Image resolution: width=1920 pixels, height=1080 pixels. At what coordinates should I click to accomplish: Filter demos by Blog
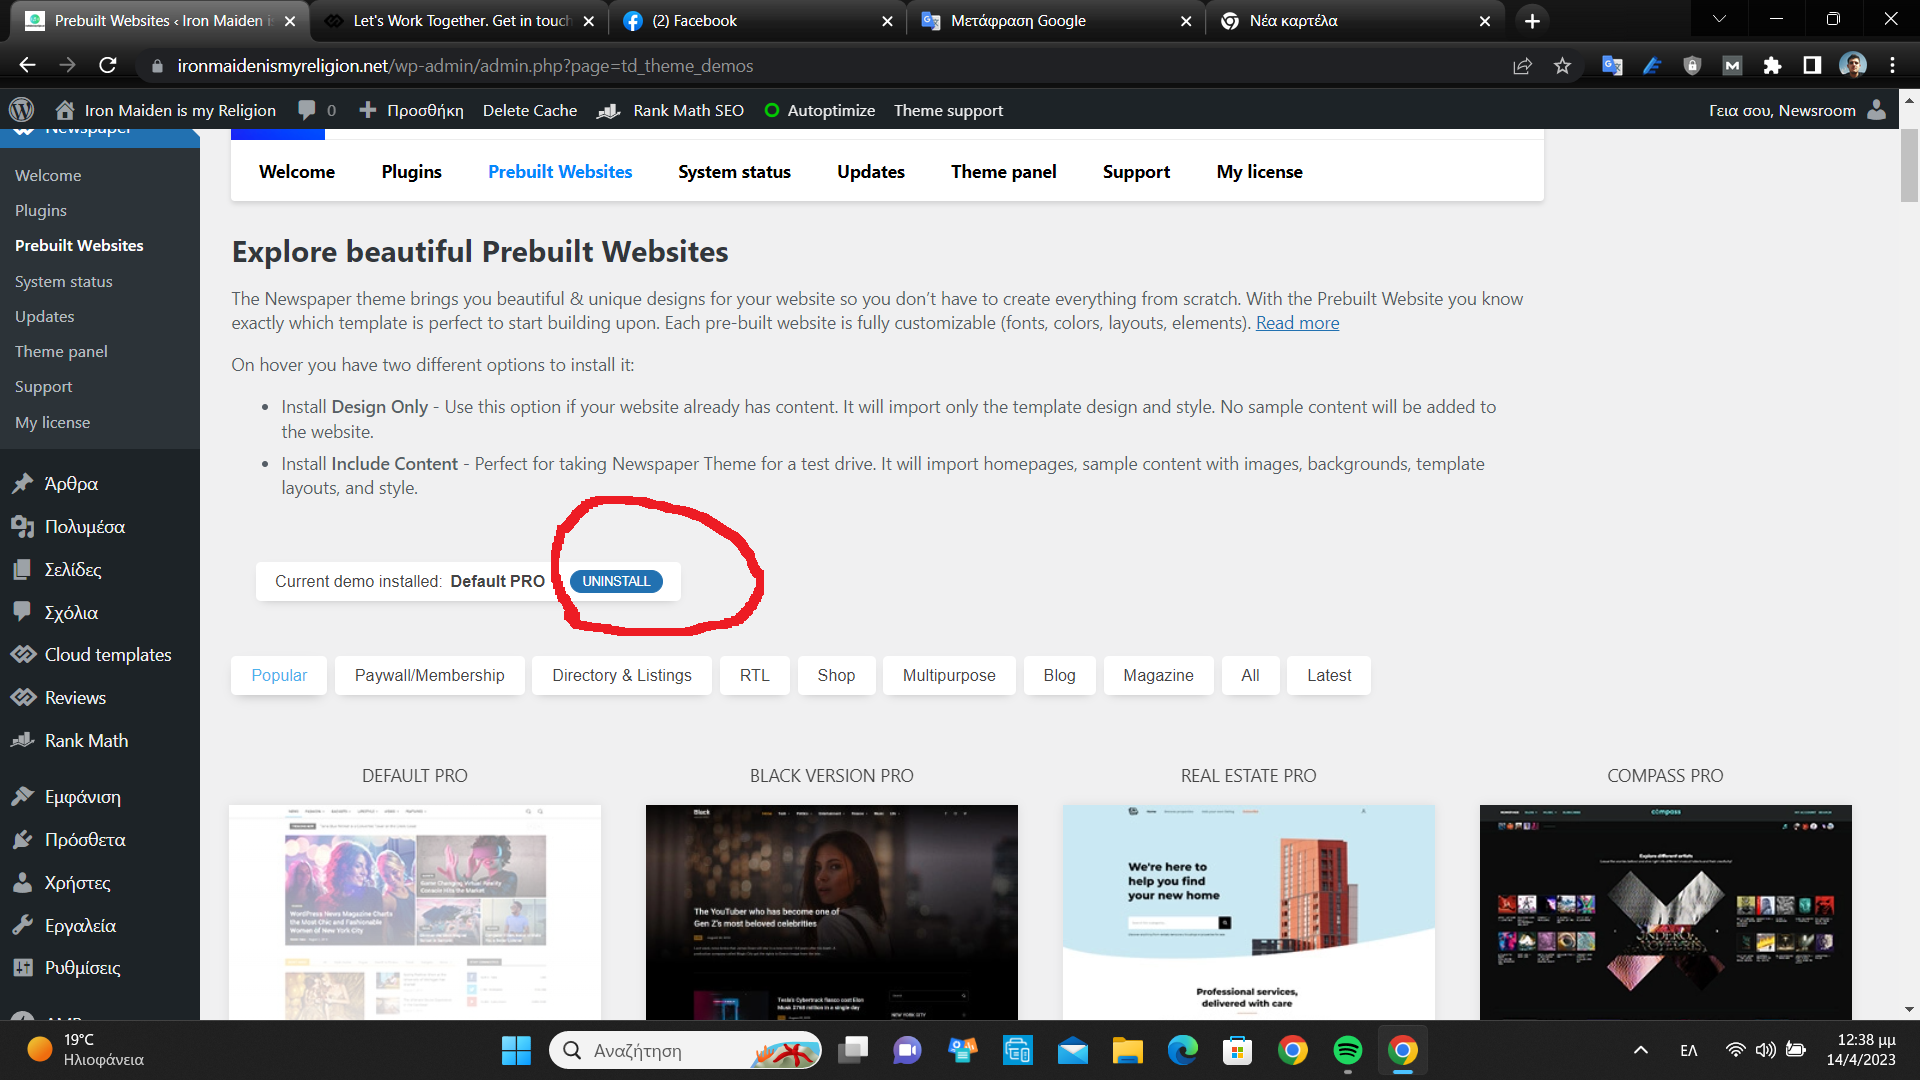tap(1060, 675)
